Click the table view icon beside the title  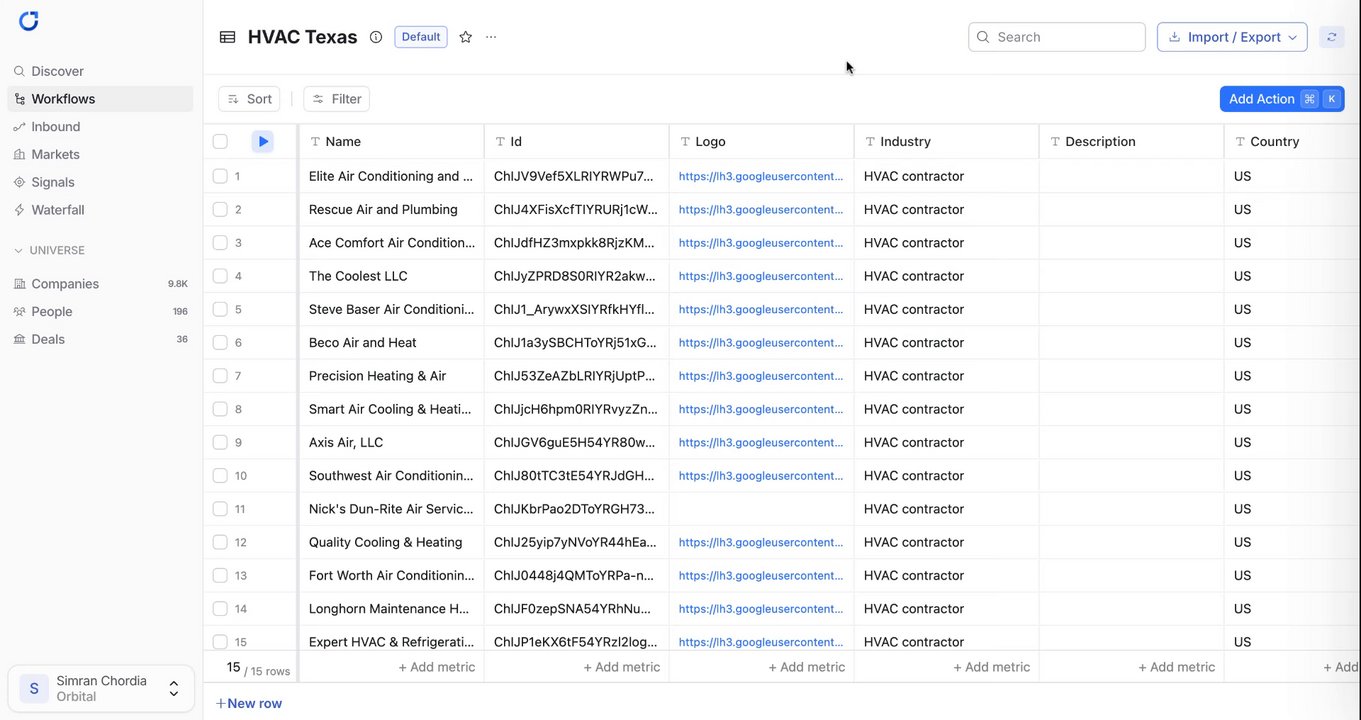(x=228, y=37)
